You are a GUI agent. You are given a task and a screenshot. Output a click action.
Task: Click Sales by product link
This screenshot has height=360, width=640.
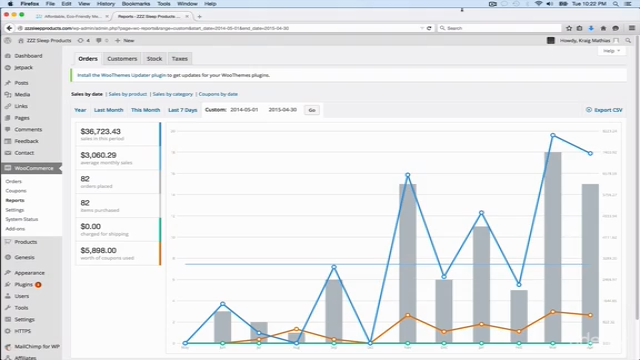coord(127,94)
